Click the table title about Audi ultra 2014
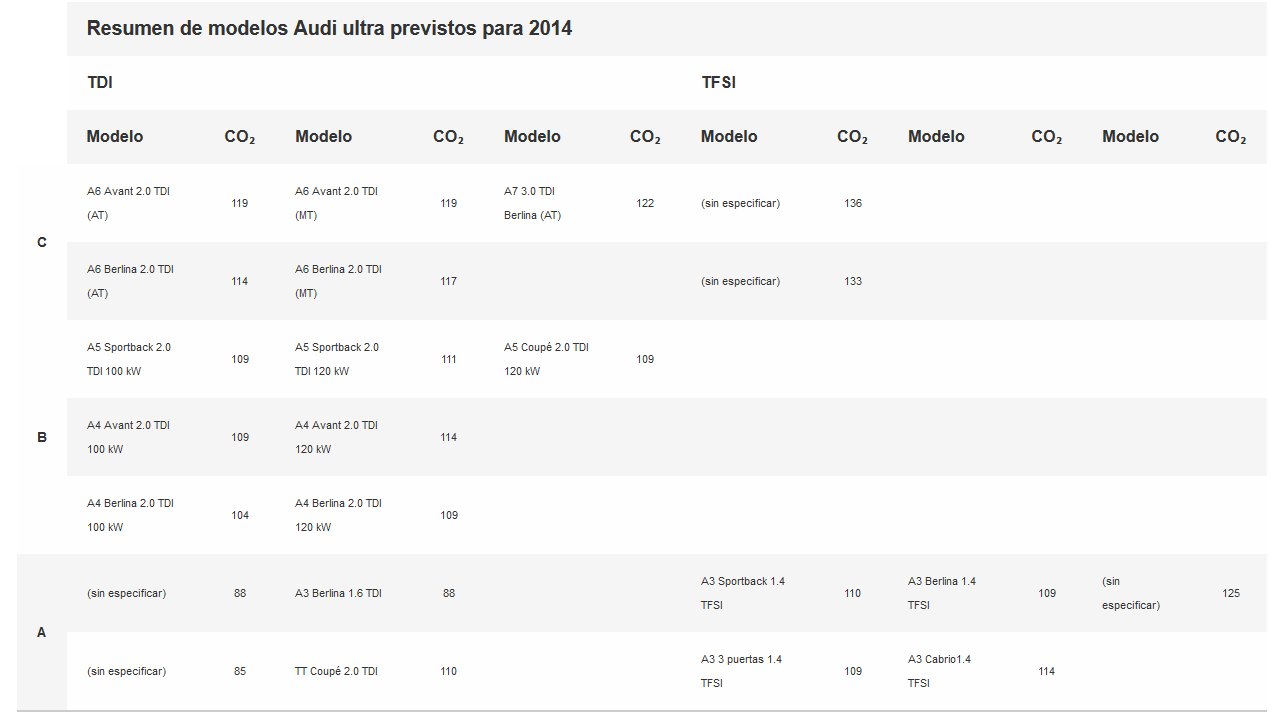Screen dimensions: 1277x716 (329, 28)
